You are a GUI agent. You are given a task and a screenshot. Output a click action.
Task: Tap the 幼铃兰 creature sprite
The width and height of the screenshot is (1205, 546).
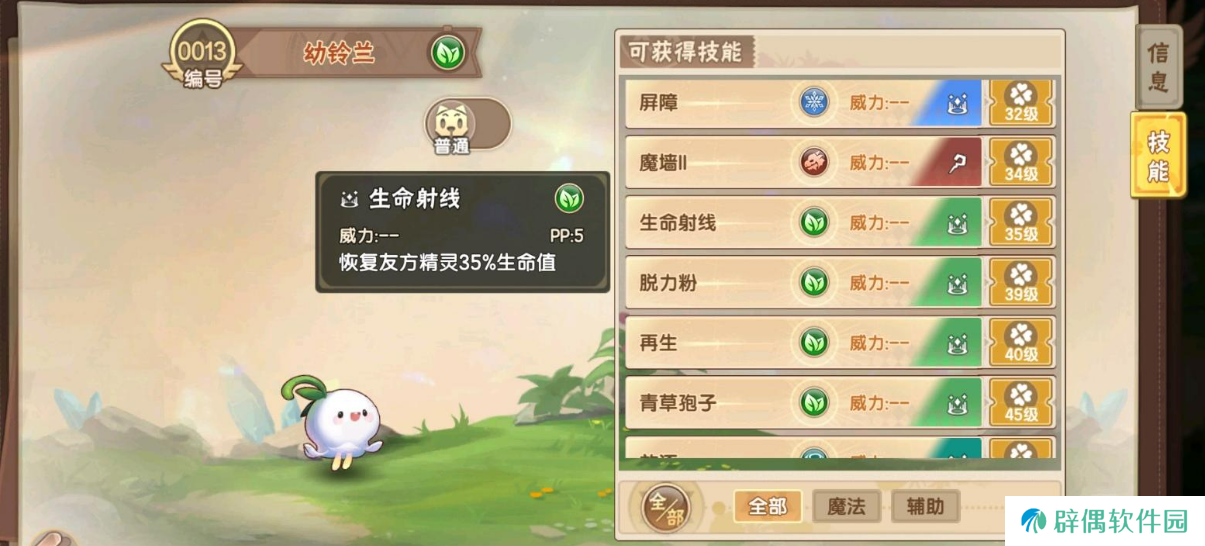coord(337,420)
